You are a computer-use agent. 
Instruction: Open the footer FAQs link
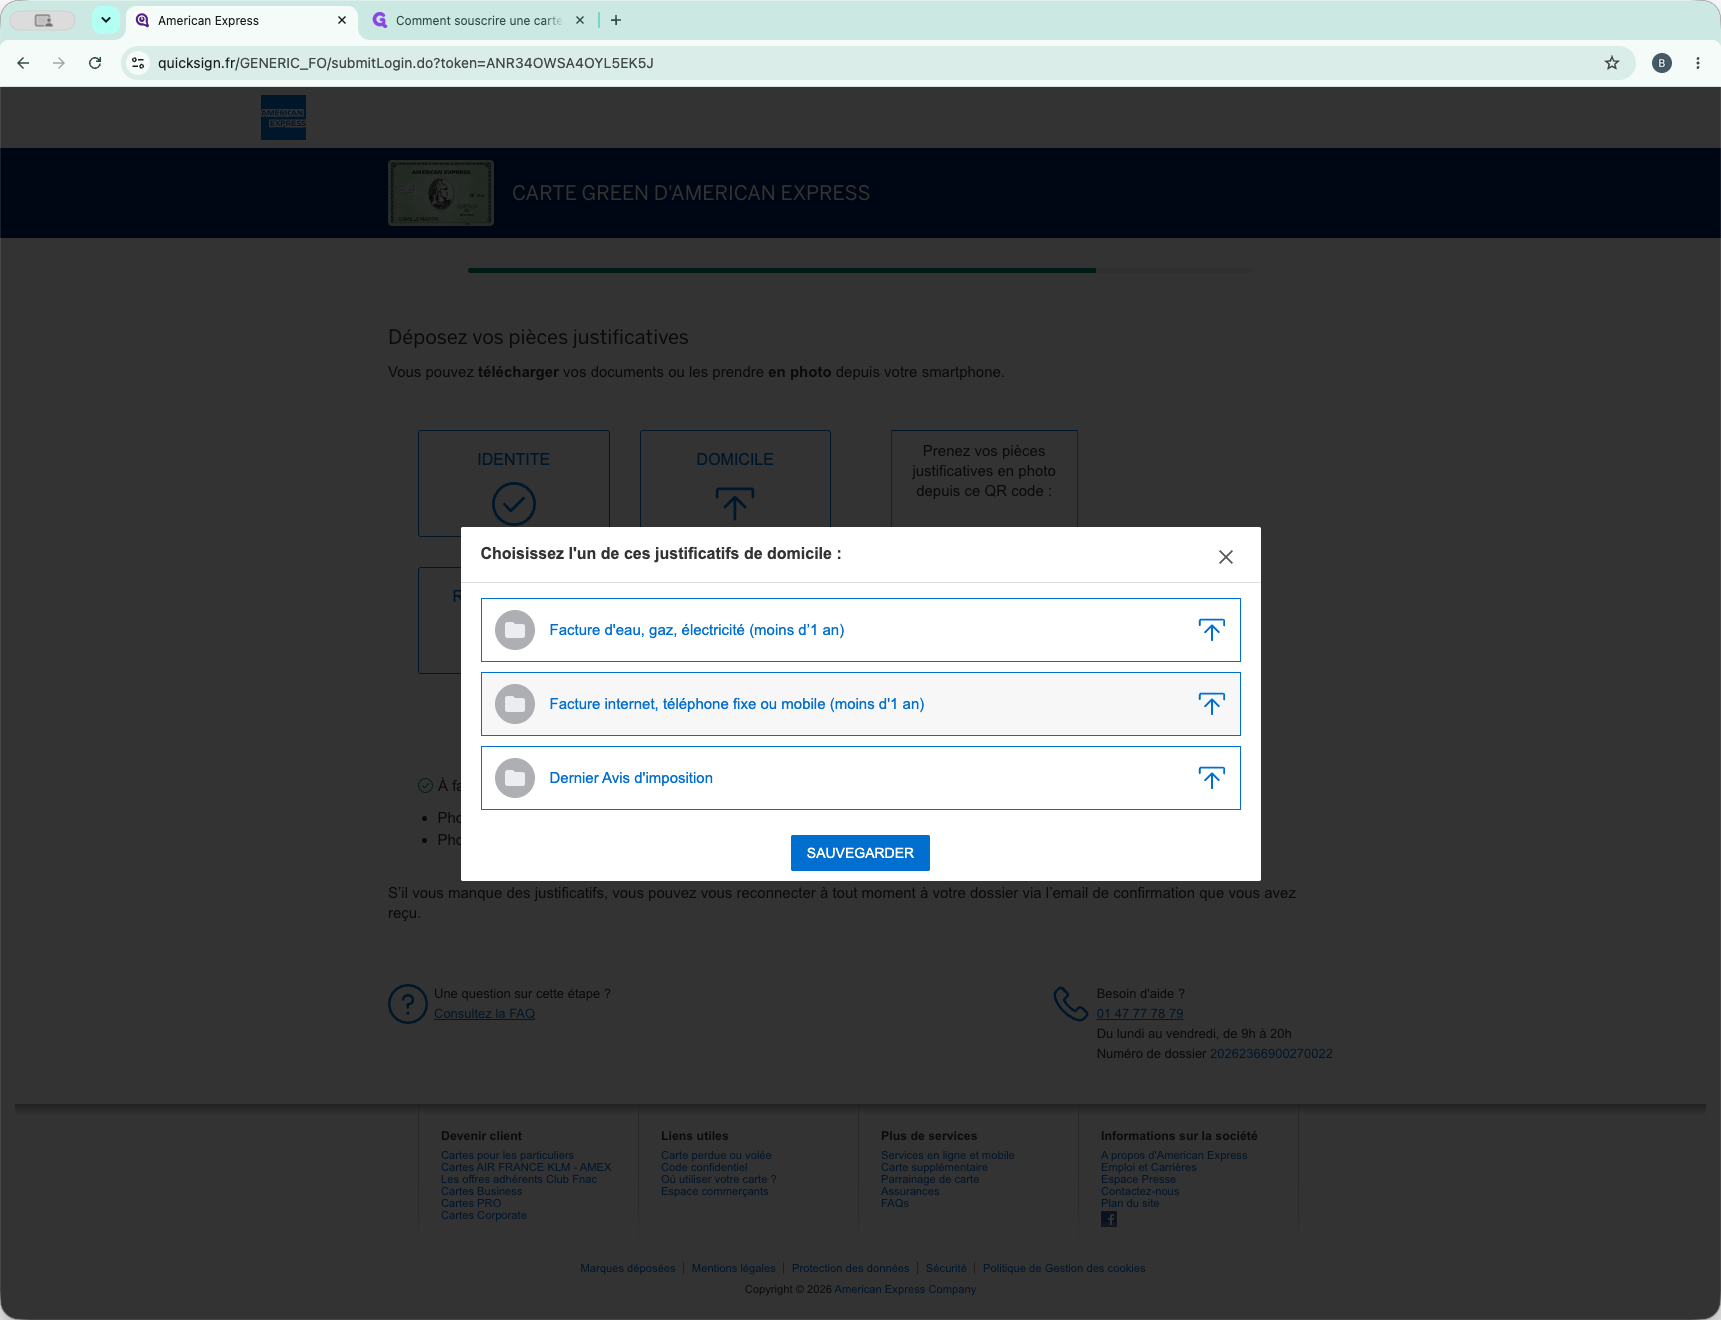(895, 1203)
